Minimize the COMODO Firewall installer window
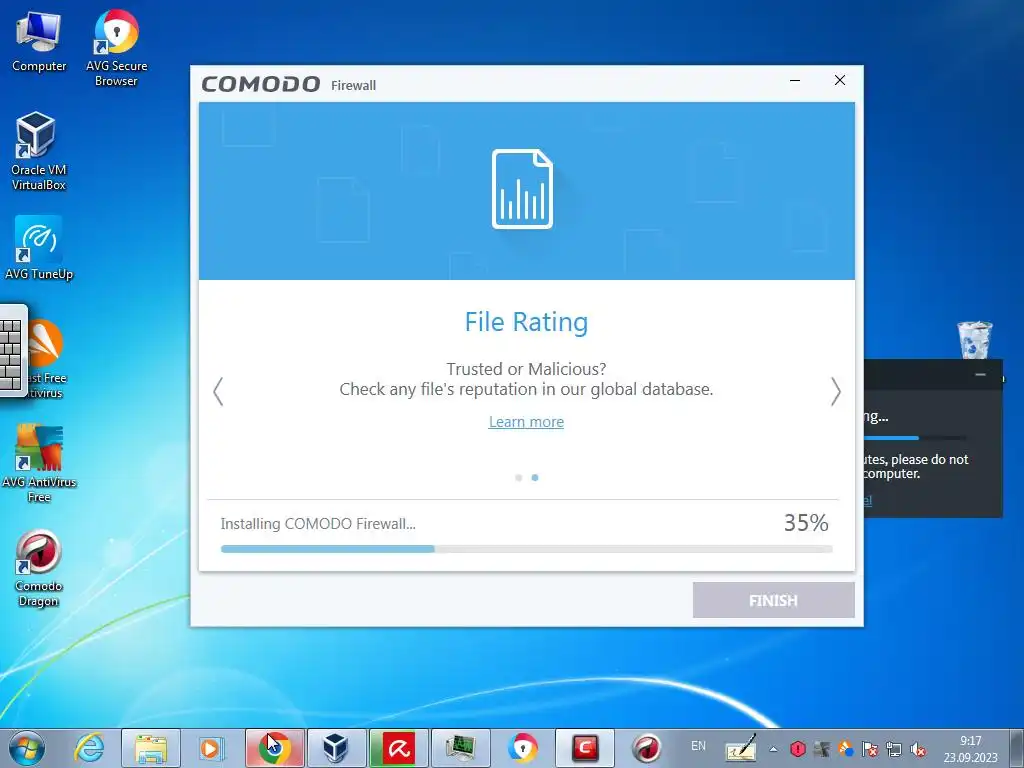This screenshot has width=1024, height=768. [x=795, y=80]
